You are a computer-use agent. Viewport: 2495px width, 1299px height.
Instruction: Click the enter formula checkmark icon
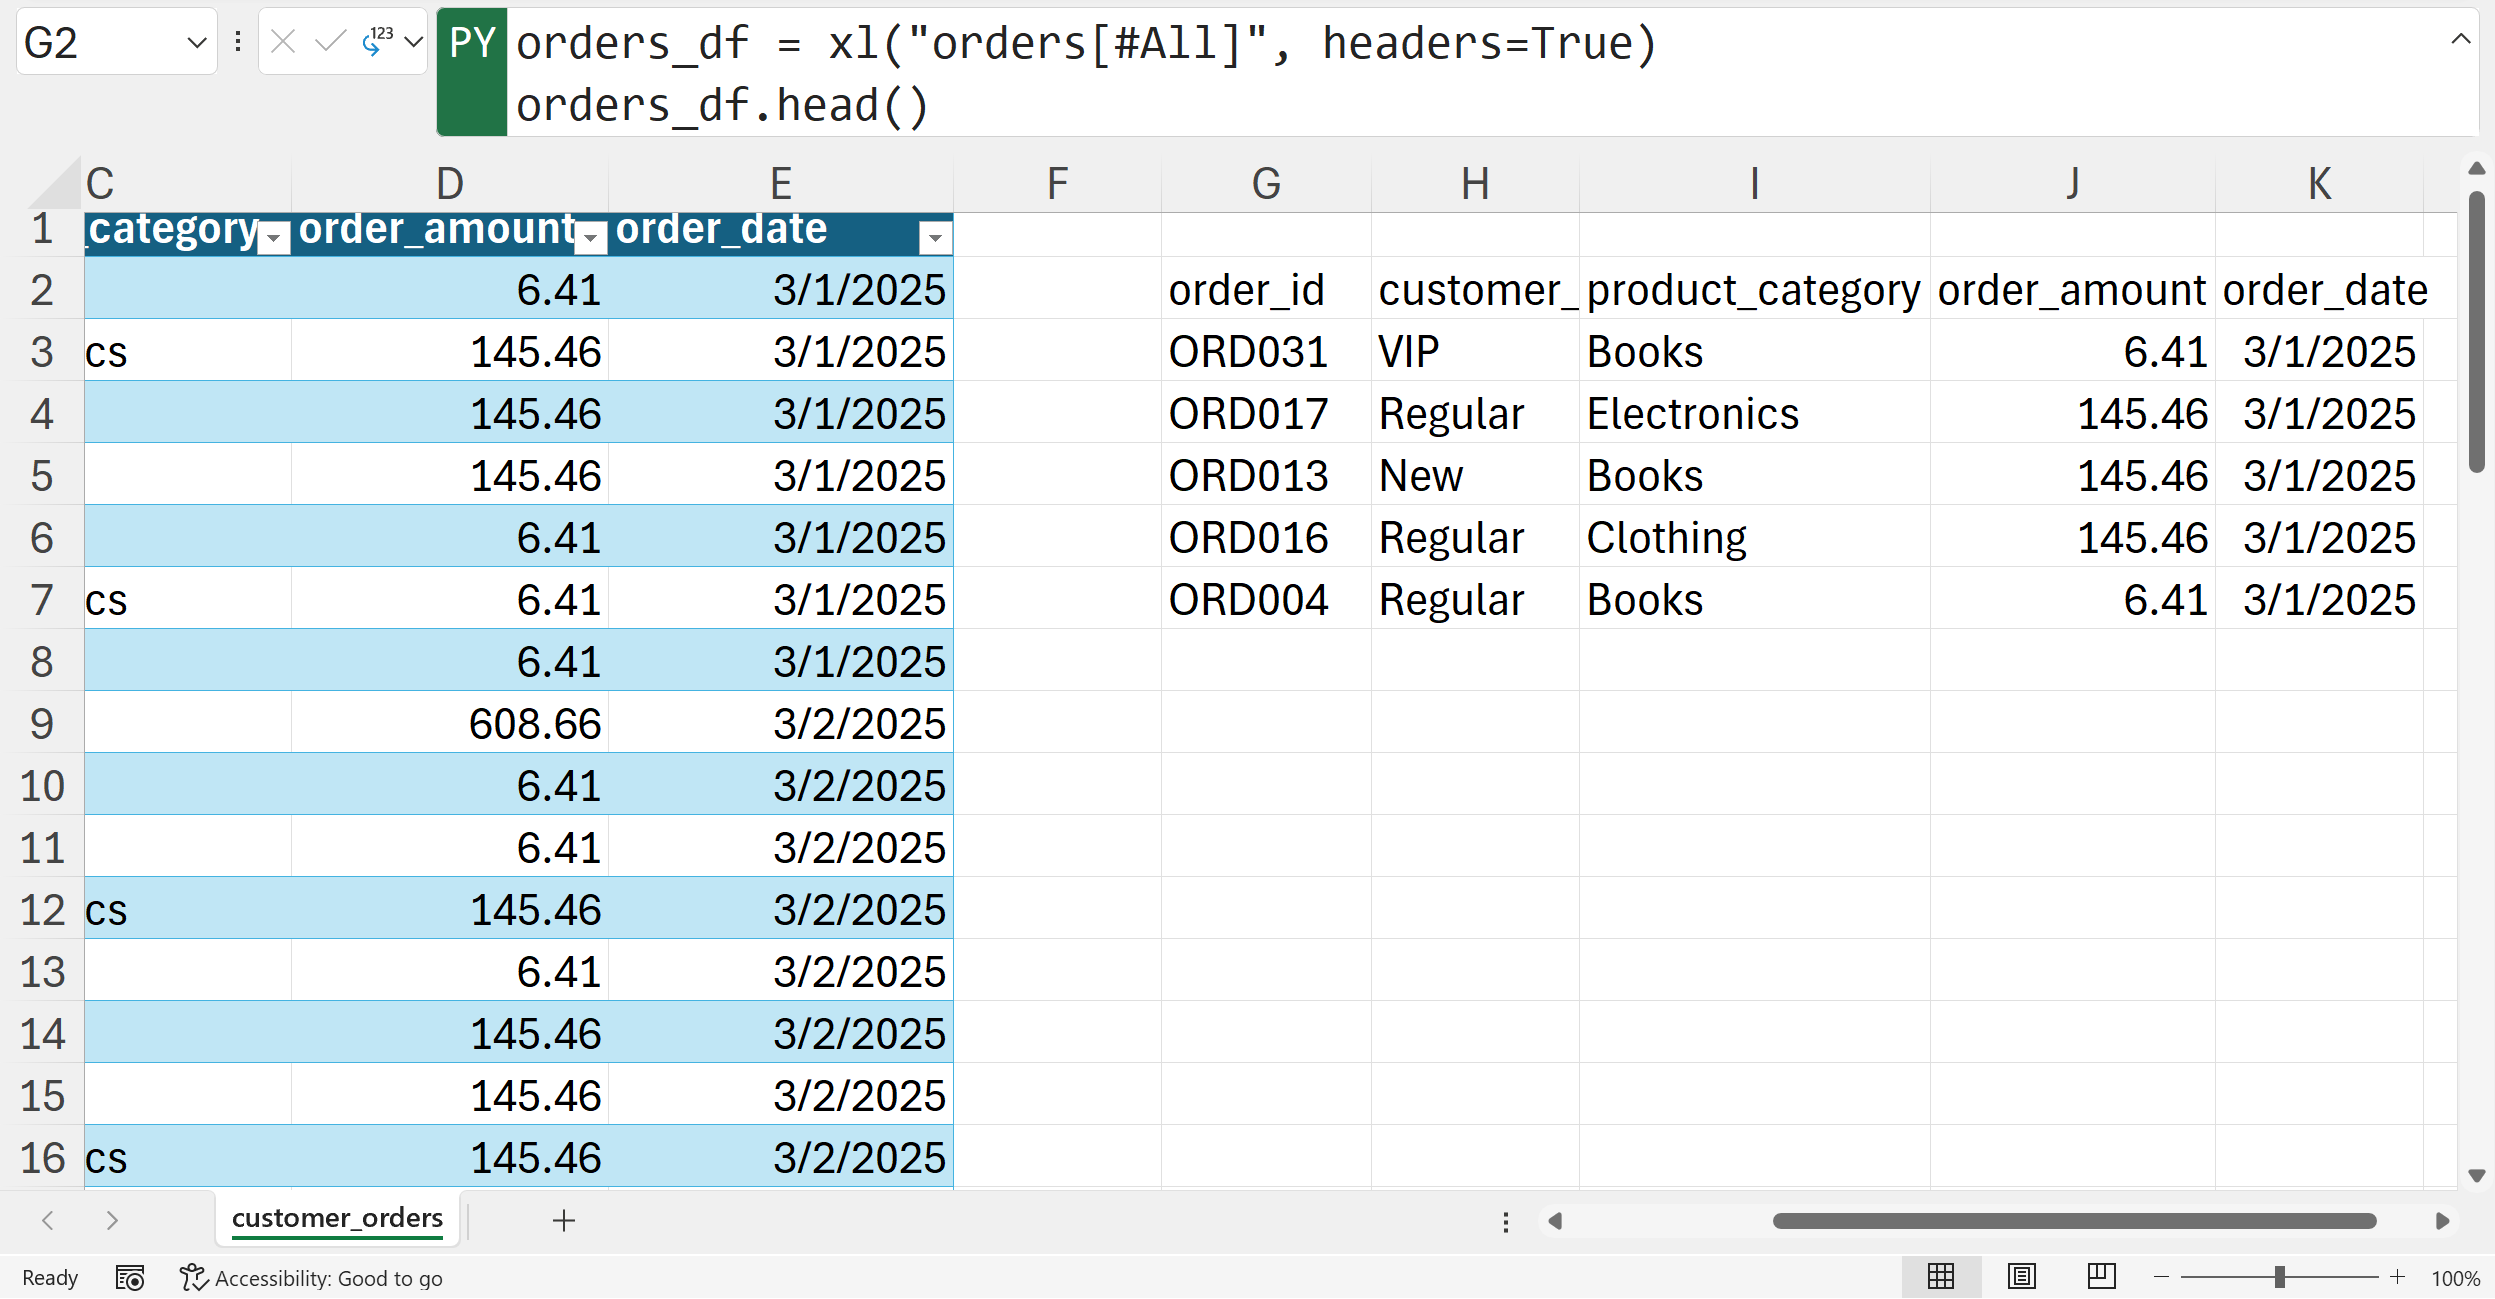329,42
